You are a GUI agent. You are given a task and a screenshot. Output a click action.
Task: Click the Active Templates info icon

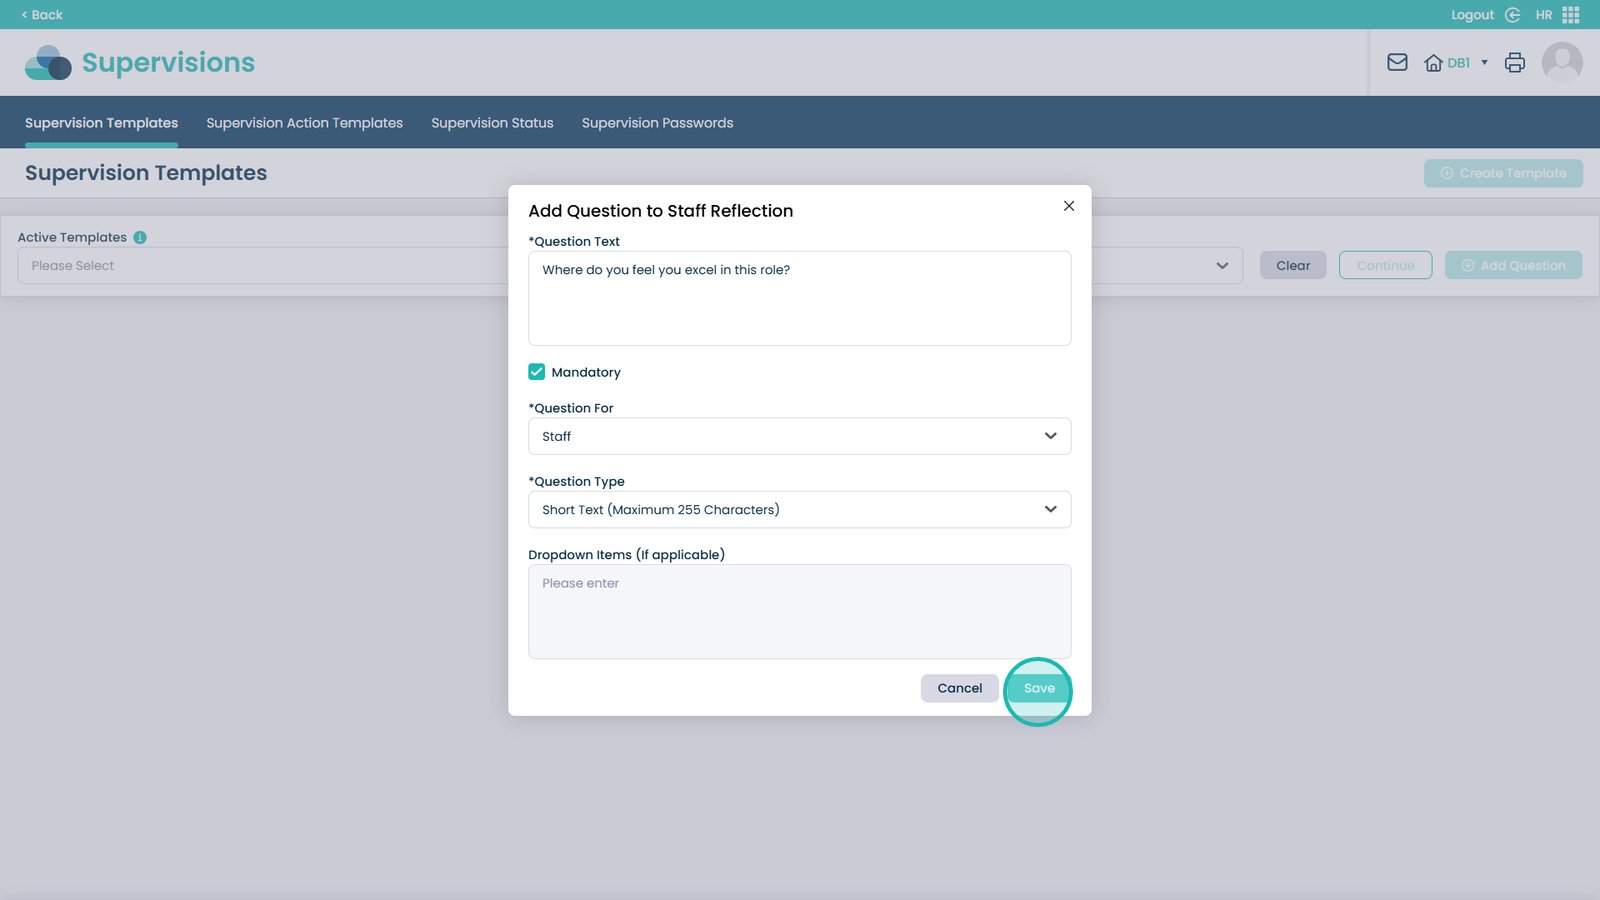(140, 238)
